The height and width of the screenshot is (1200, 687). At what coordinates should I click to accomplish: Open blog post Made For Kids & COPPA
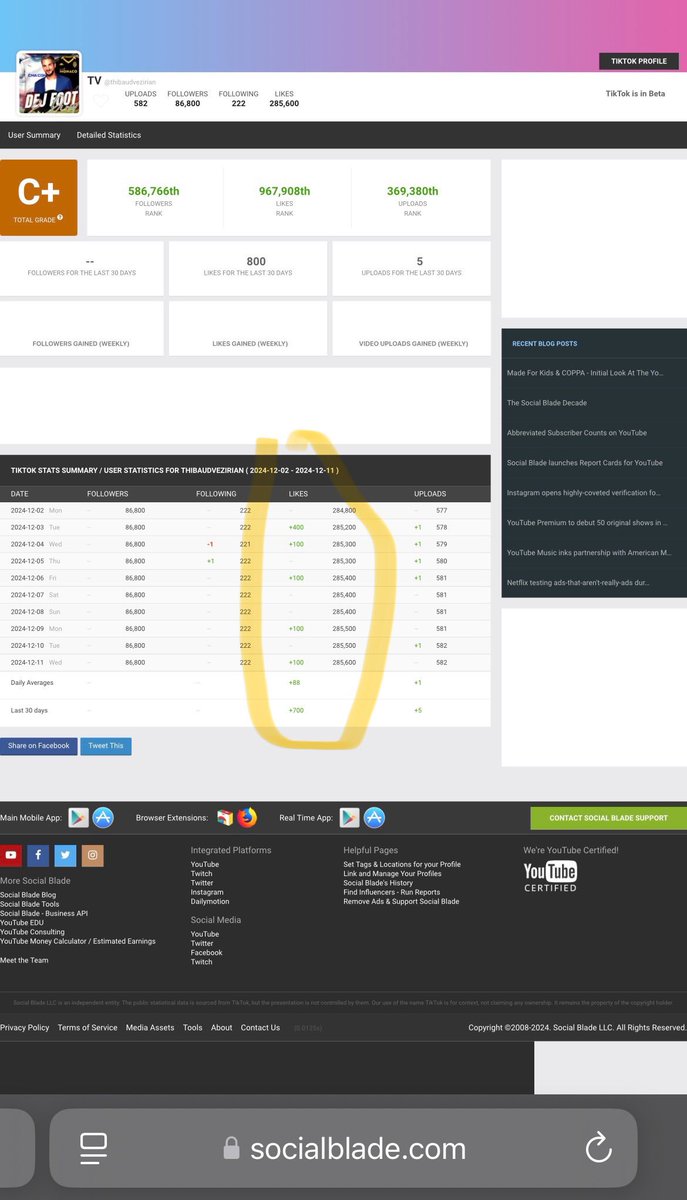point(584,373)
